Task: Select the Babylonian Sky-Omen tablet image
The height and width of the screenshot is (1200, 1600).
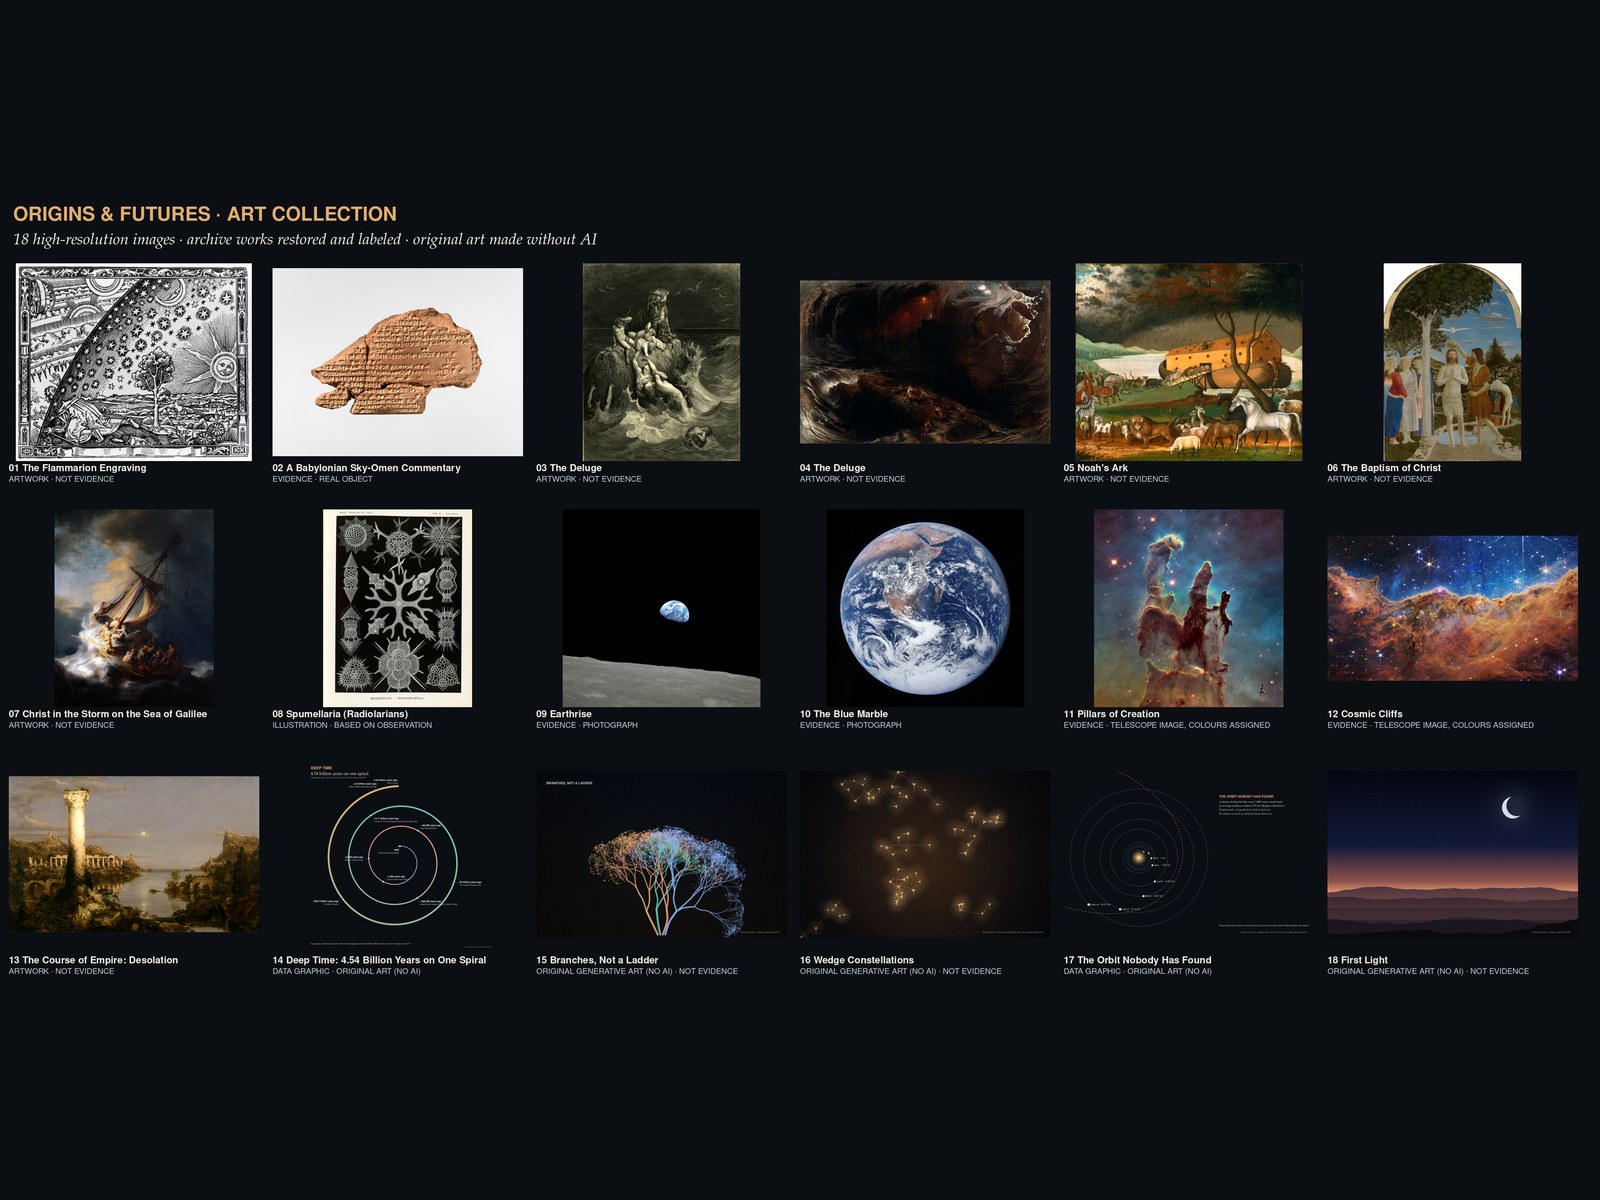Action: click(397, 362)
